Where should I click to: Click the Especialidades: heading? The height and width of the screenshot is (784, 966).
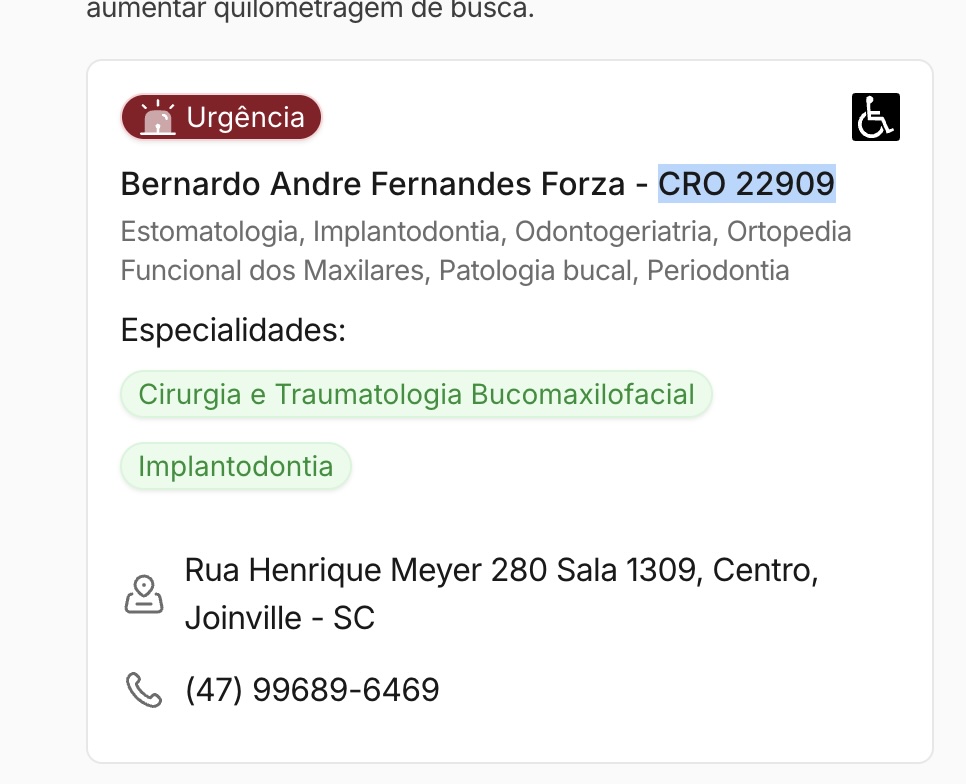233,330
